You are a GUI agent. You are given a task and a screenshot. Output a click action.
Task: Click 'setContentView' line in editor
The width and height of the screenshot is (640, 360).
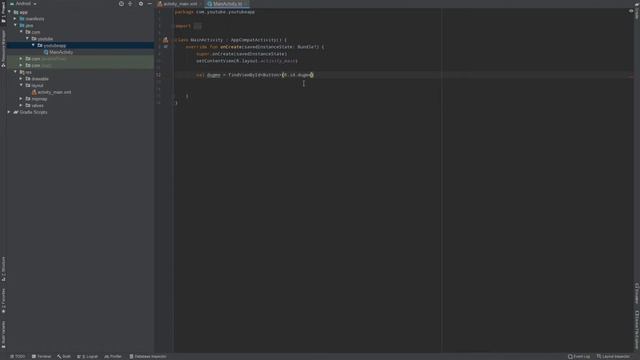[247, 61]
